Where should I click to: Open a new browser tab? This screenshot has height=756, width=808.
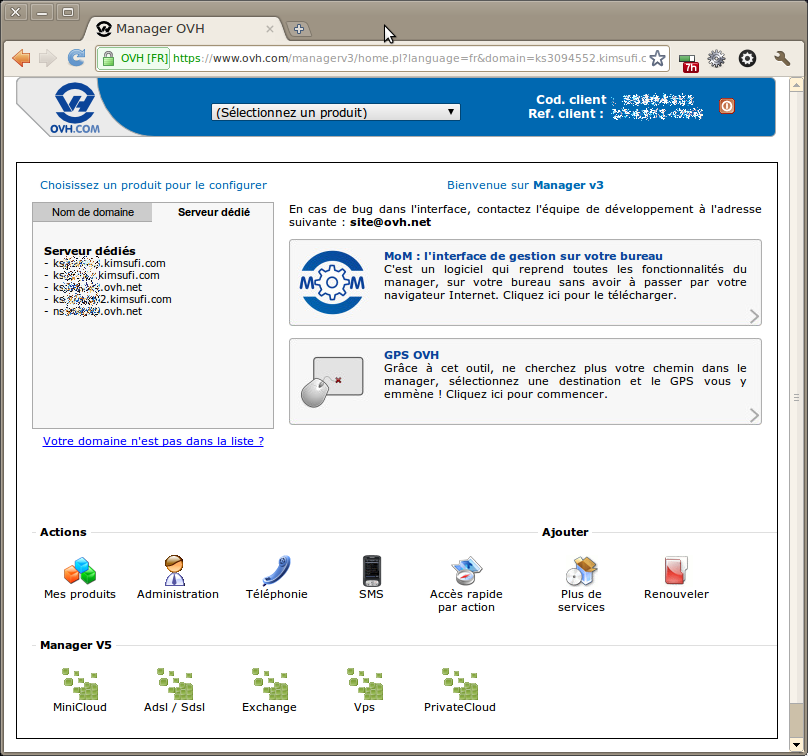pos(298,29)
